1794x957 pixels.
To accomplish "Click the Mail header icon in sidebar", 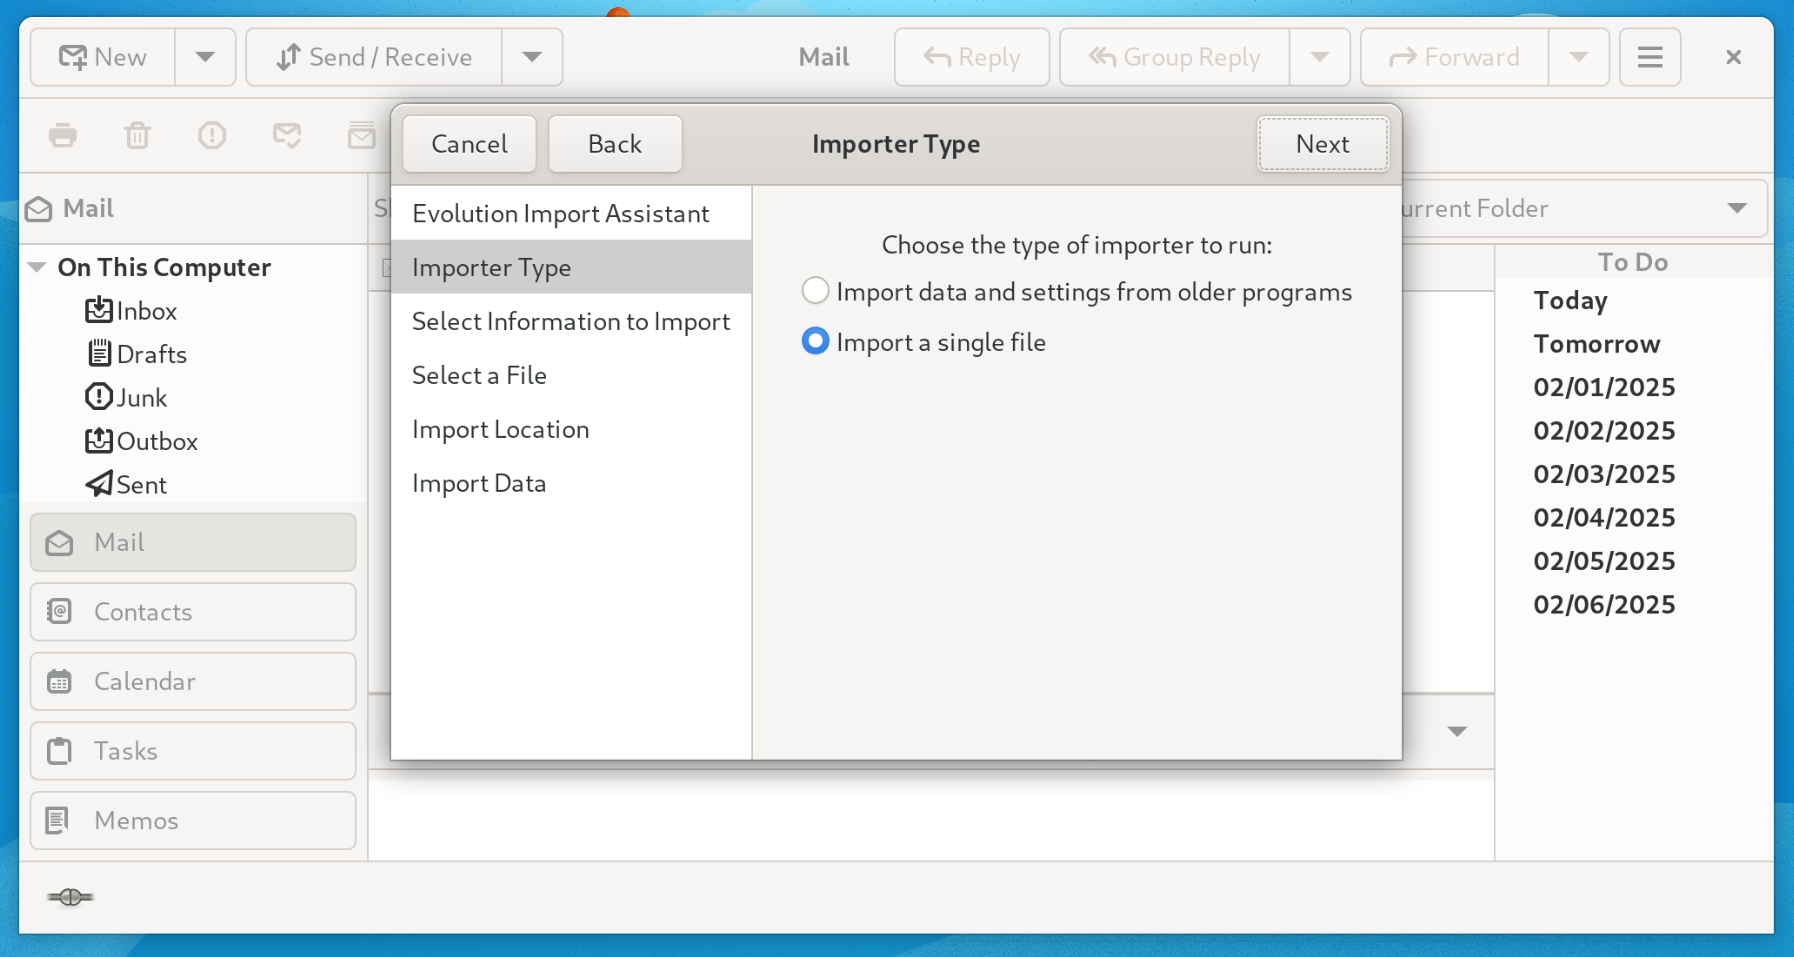I will [x=39, y=209].
